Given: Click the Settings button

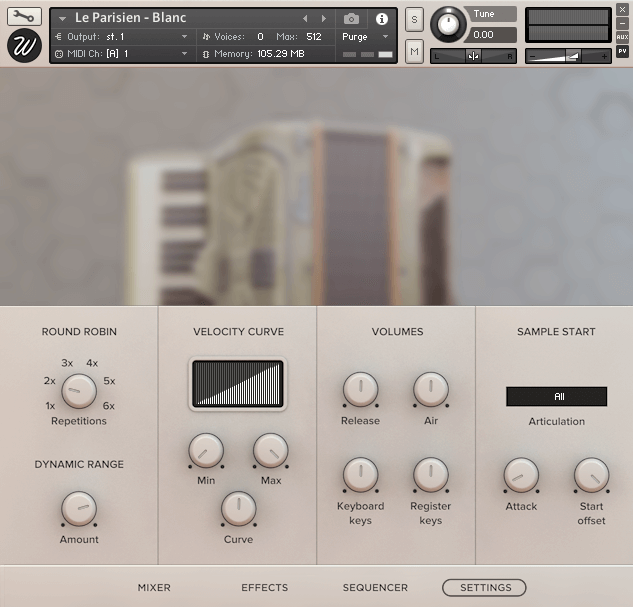Looking at the screenshot, I should pos(484,588).
